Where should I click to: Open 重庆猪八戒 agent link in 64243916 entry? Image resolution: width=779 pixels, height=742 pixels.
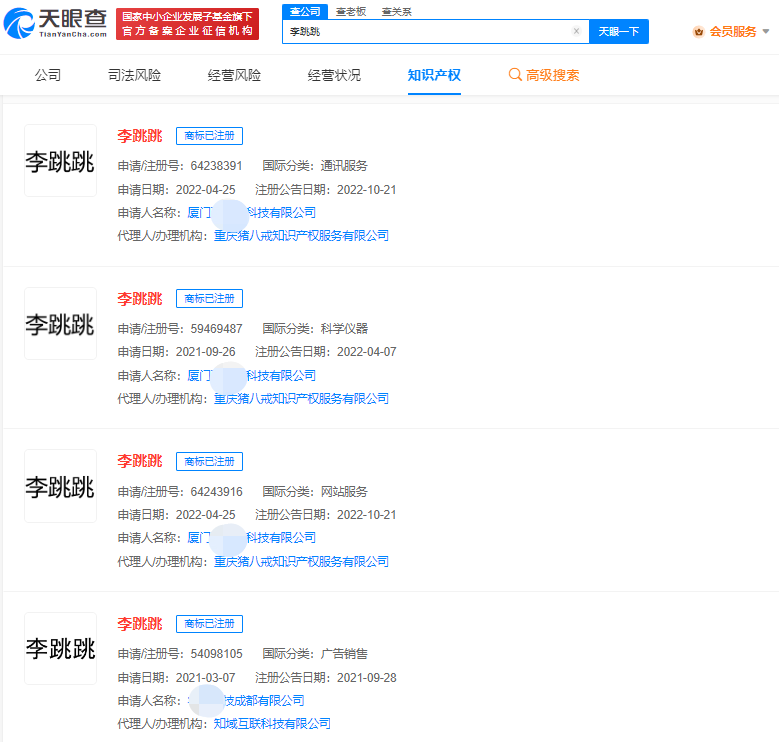point(301,561)
